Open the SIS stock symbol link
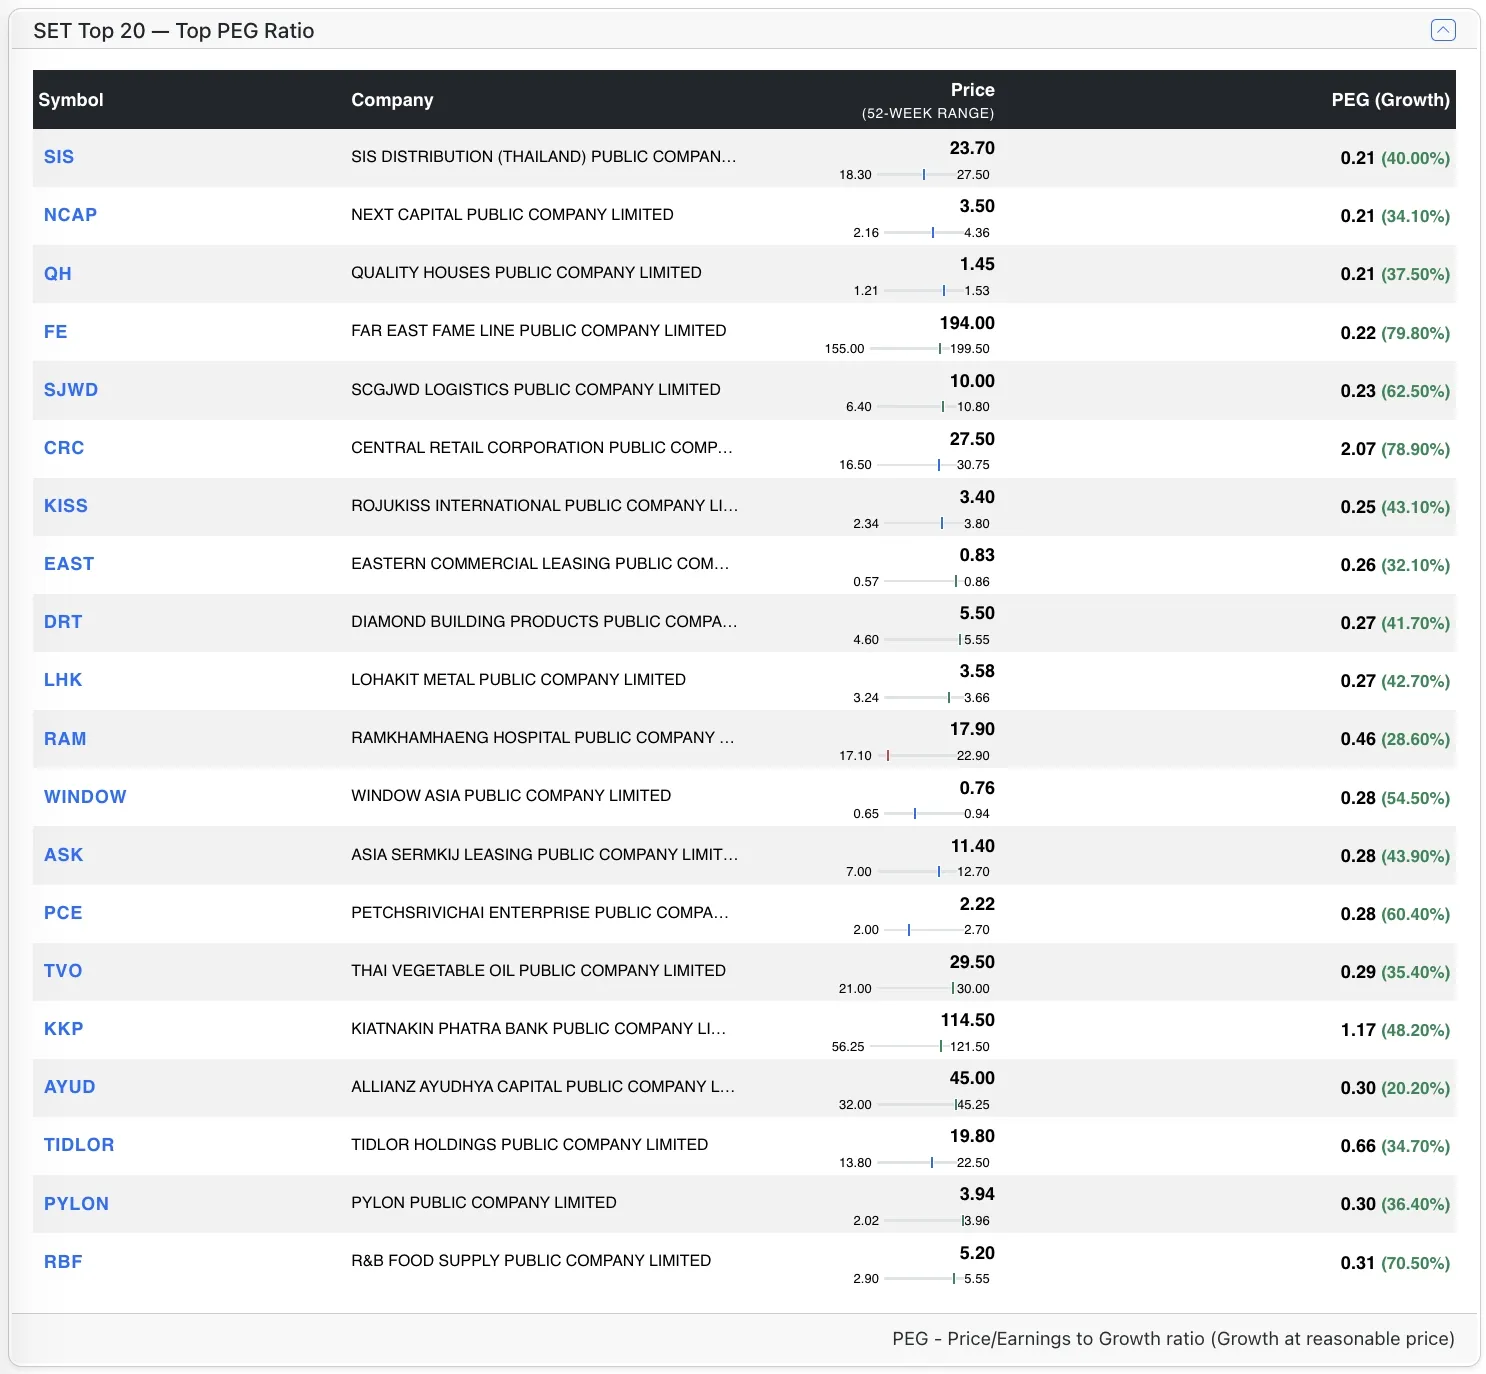 [x=59, y=157]
